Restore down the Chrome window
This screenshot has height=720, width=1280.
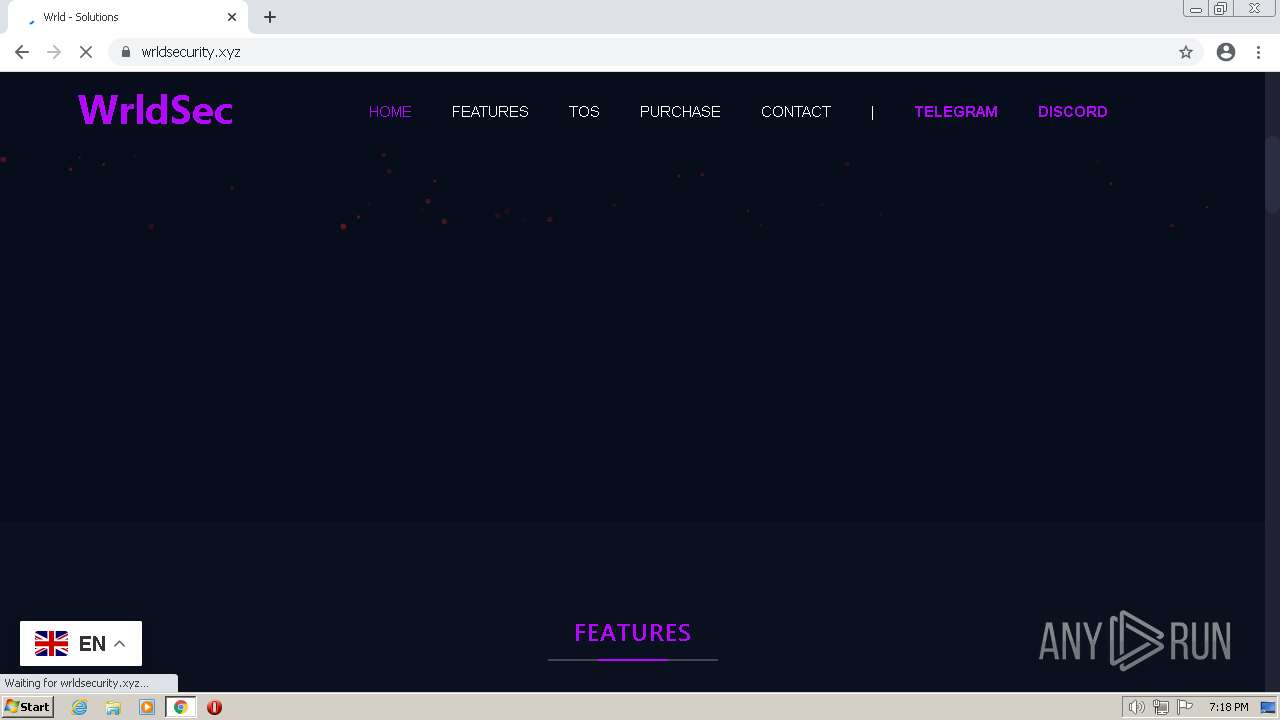(x=1221, y=9)
